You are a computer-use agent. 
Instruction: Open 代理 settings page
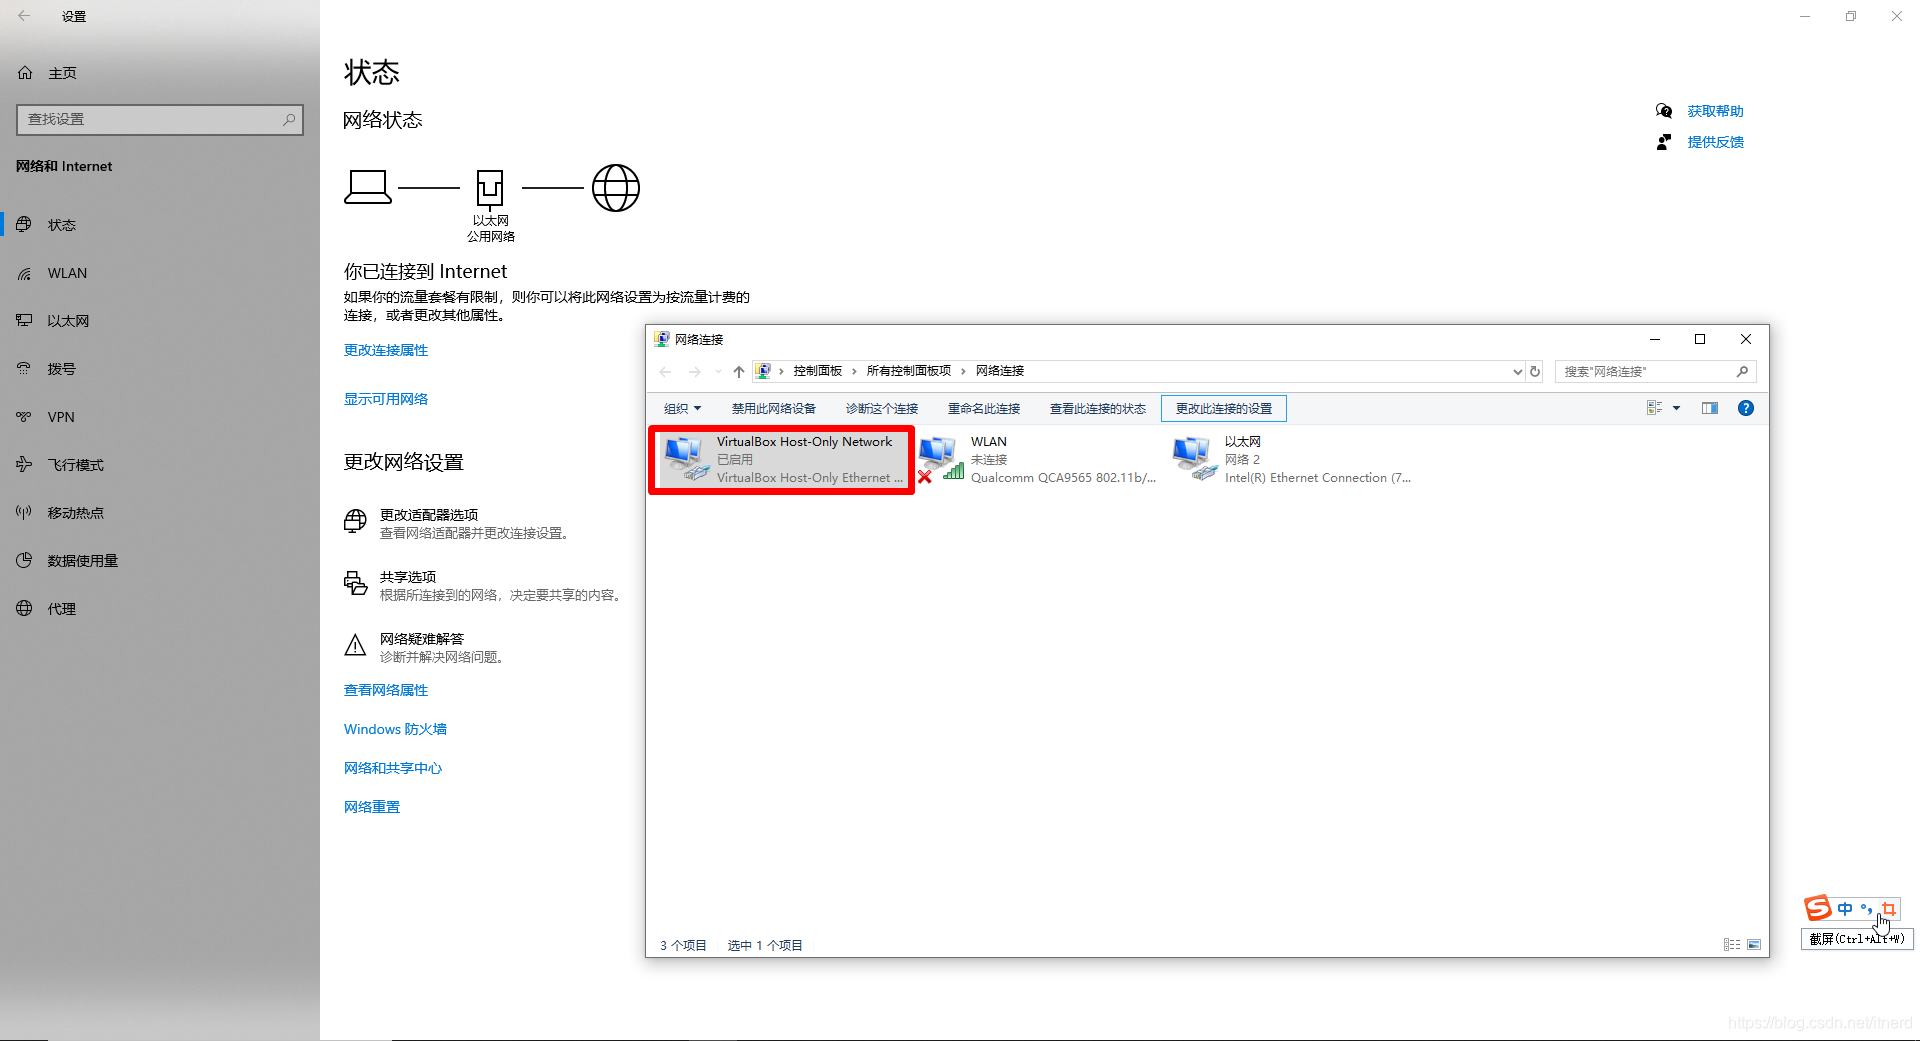(61, 609)
